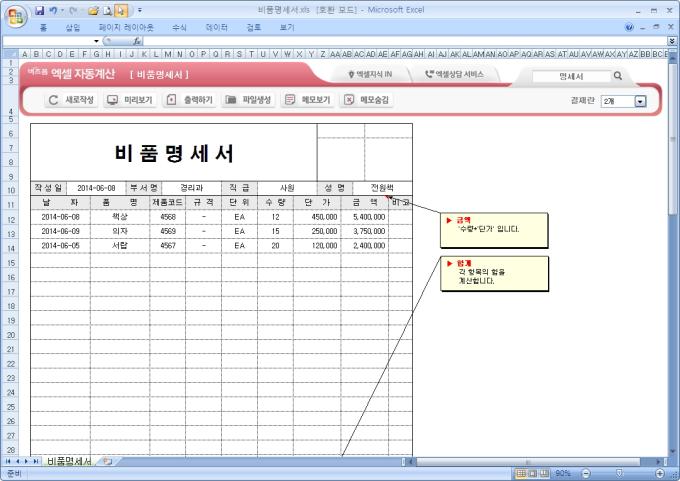The width and height of the screenshot is (680, 481).
Task: Open the Office button menu
Action: coord(16,16)
